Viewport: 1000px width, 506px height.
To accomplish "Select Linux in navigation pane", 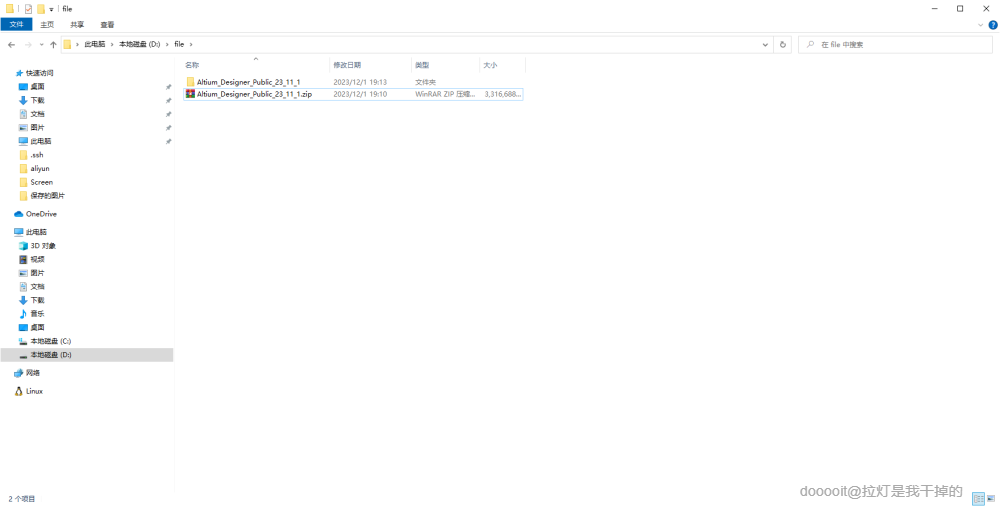I will tap(34, 391).
